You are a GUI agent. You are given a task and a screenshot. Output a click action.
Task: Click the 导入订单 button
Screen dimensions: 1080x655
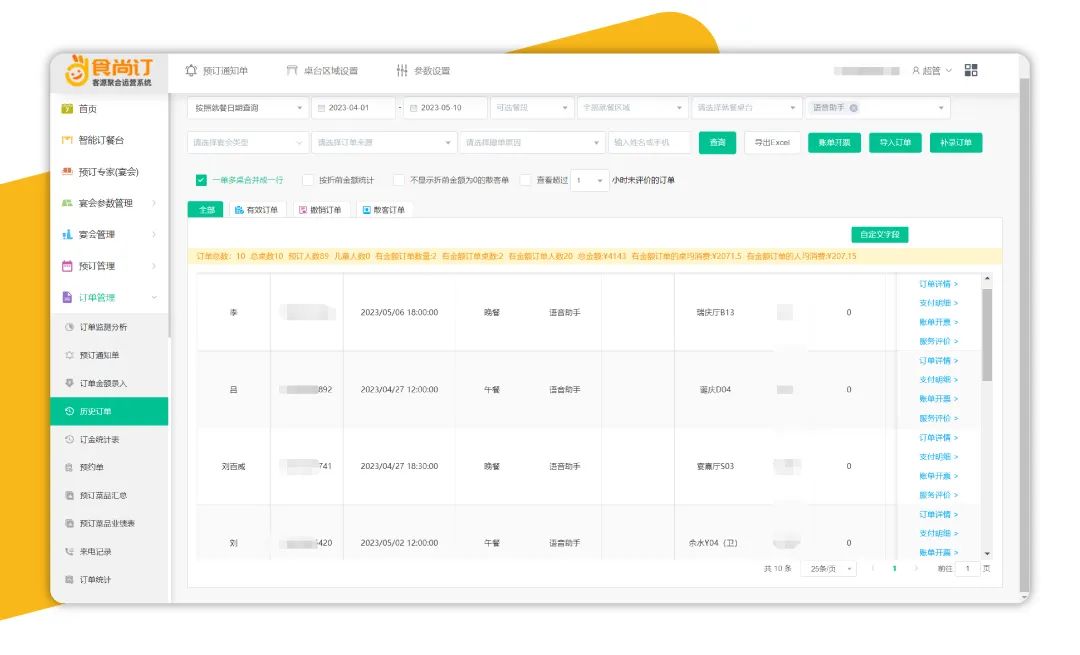tap(895, 143)
